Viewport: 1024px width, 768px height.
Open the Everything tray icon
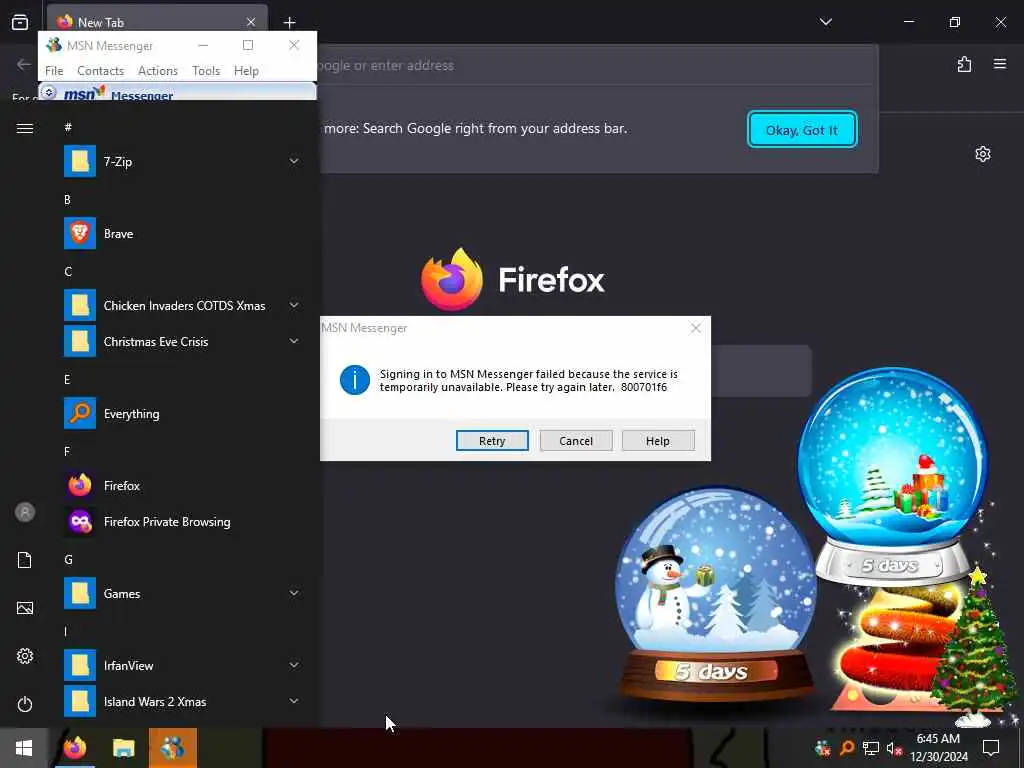(x=847, y=748)
